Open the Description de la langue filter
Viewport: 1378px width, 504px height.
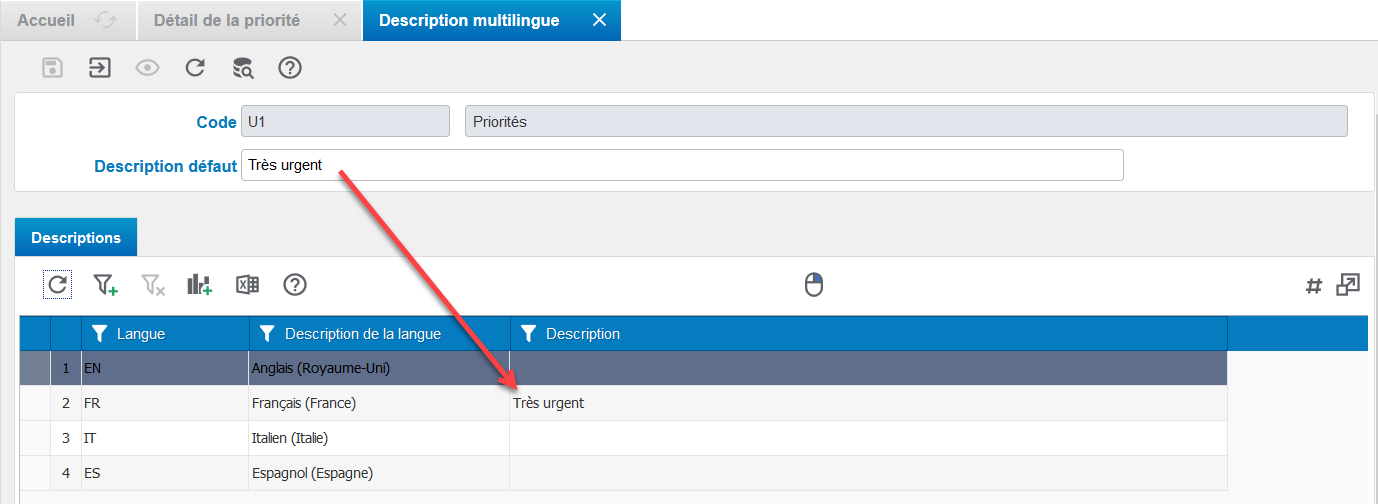pos(267,334)
